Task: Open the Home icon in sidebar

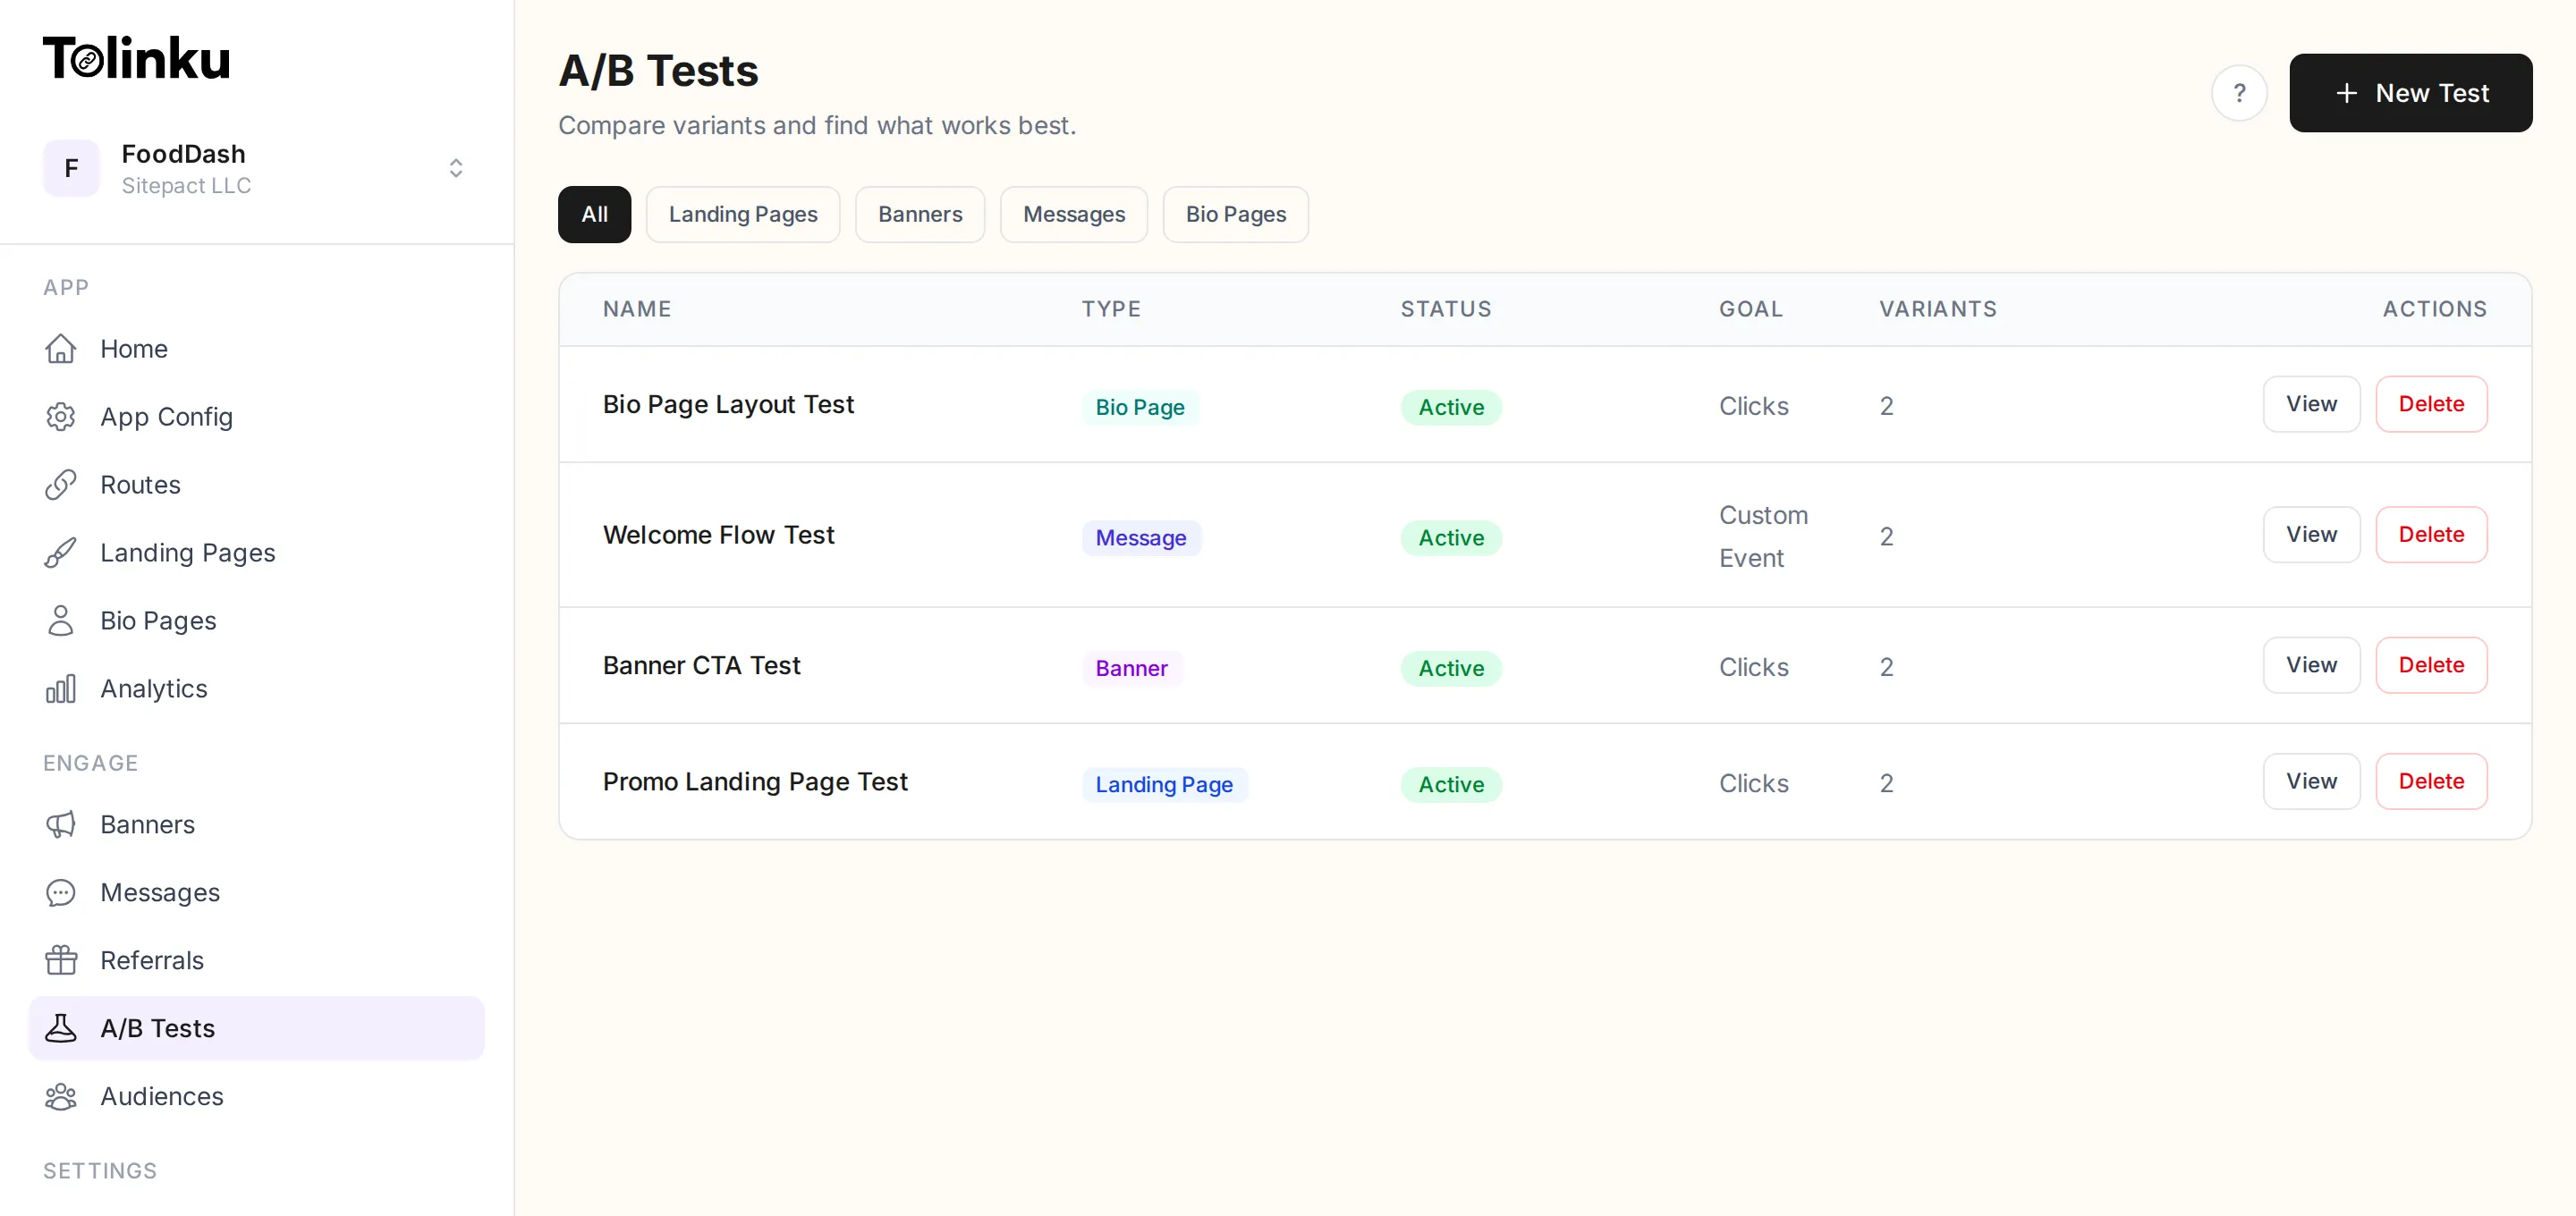Action: tap(61, 348)
